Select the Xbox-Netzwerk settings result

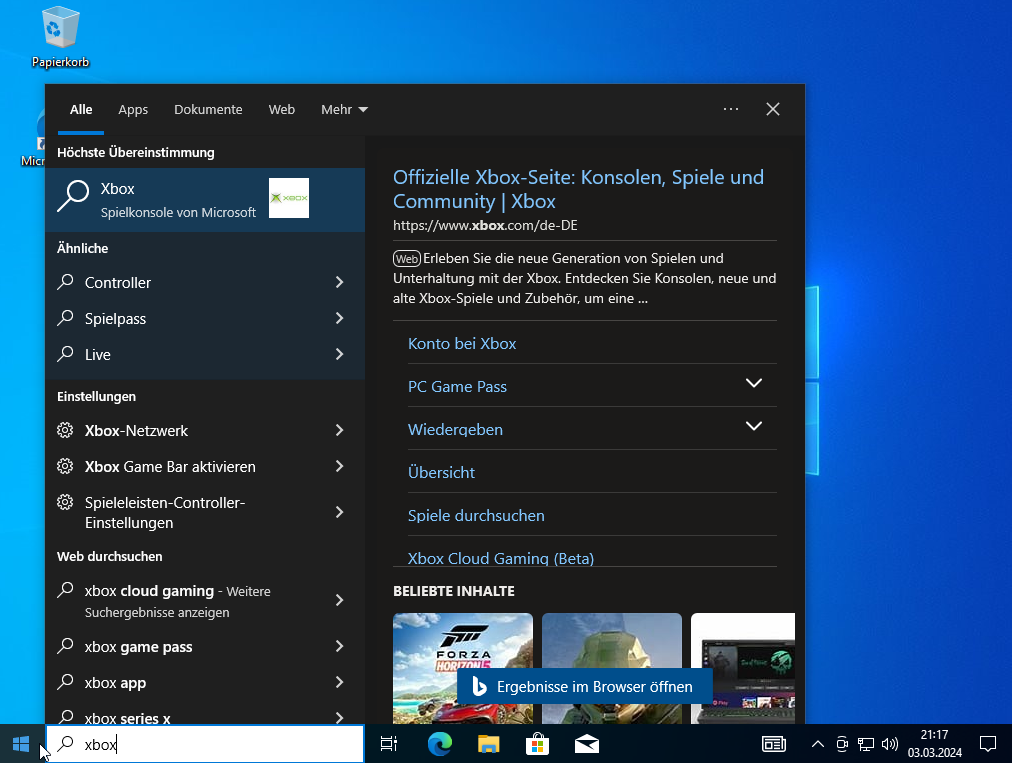tap(205, 430)
